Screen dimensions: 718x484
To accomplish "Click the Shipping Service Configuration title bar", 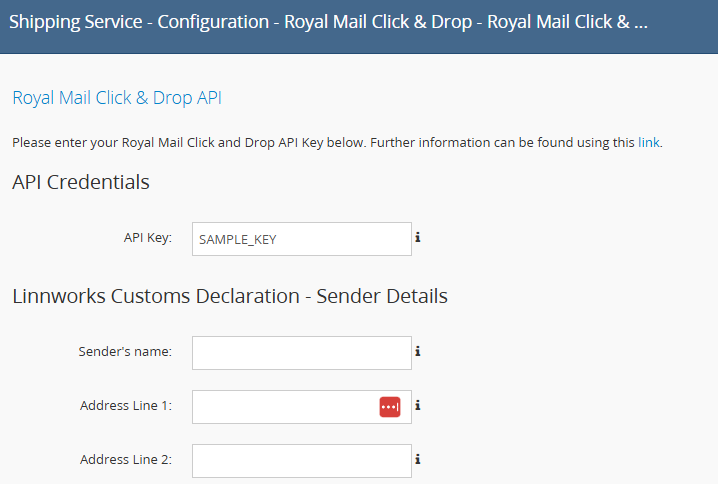I will click(328, 21).
